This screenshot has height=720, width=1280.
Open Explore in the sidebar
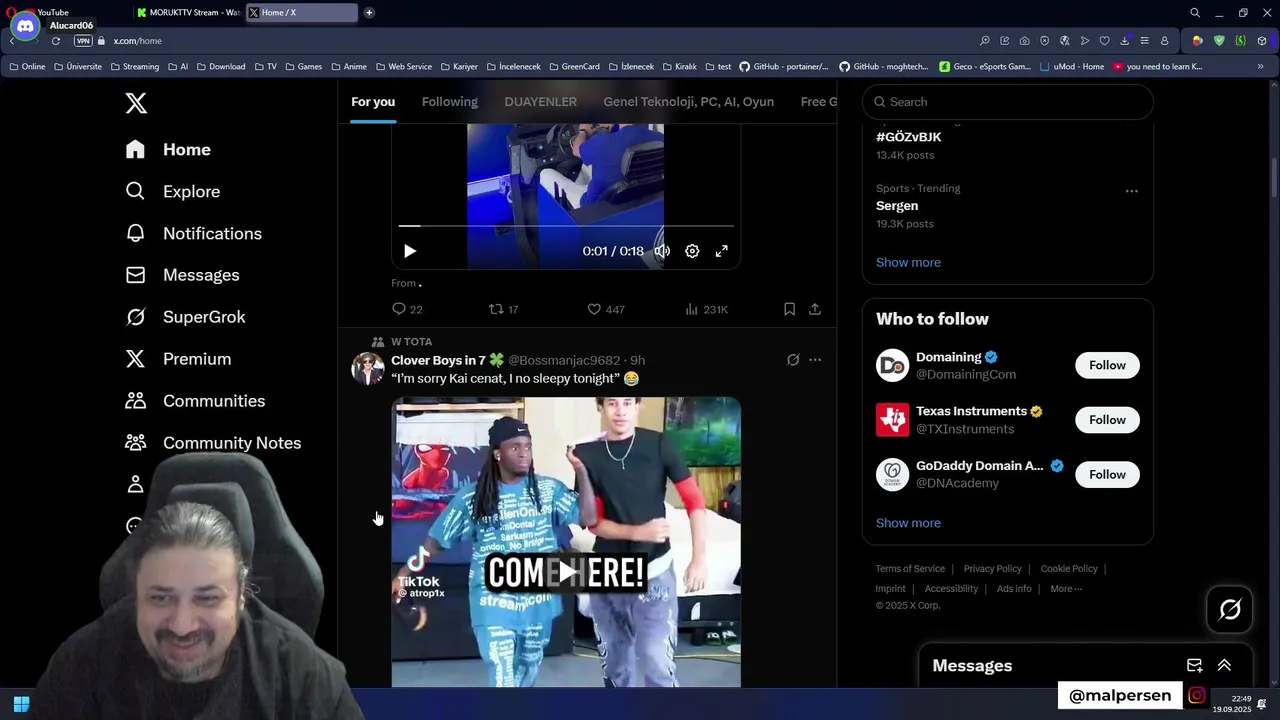(172, 191)
